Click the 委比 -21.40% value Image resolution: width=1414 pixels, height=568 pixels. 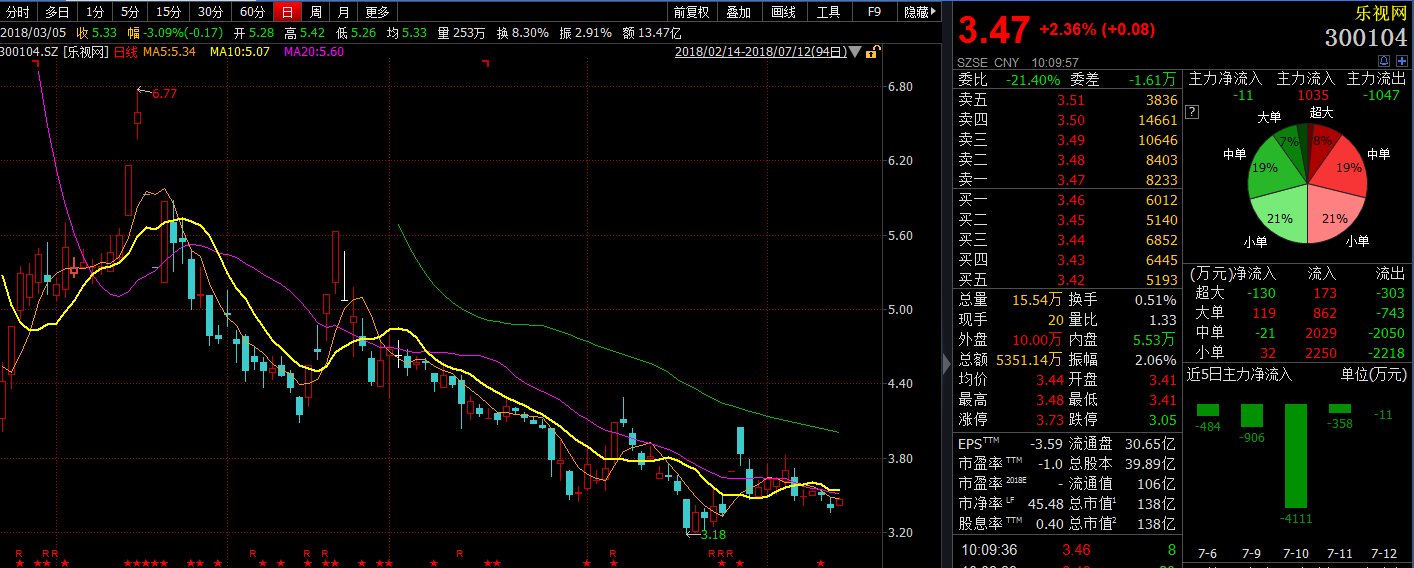pos(1032,80)
